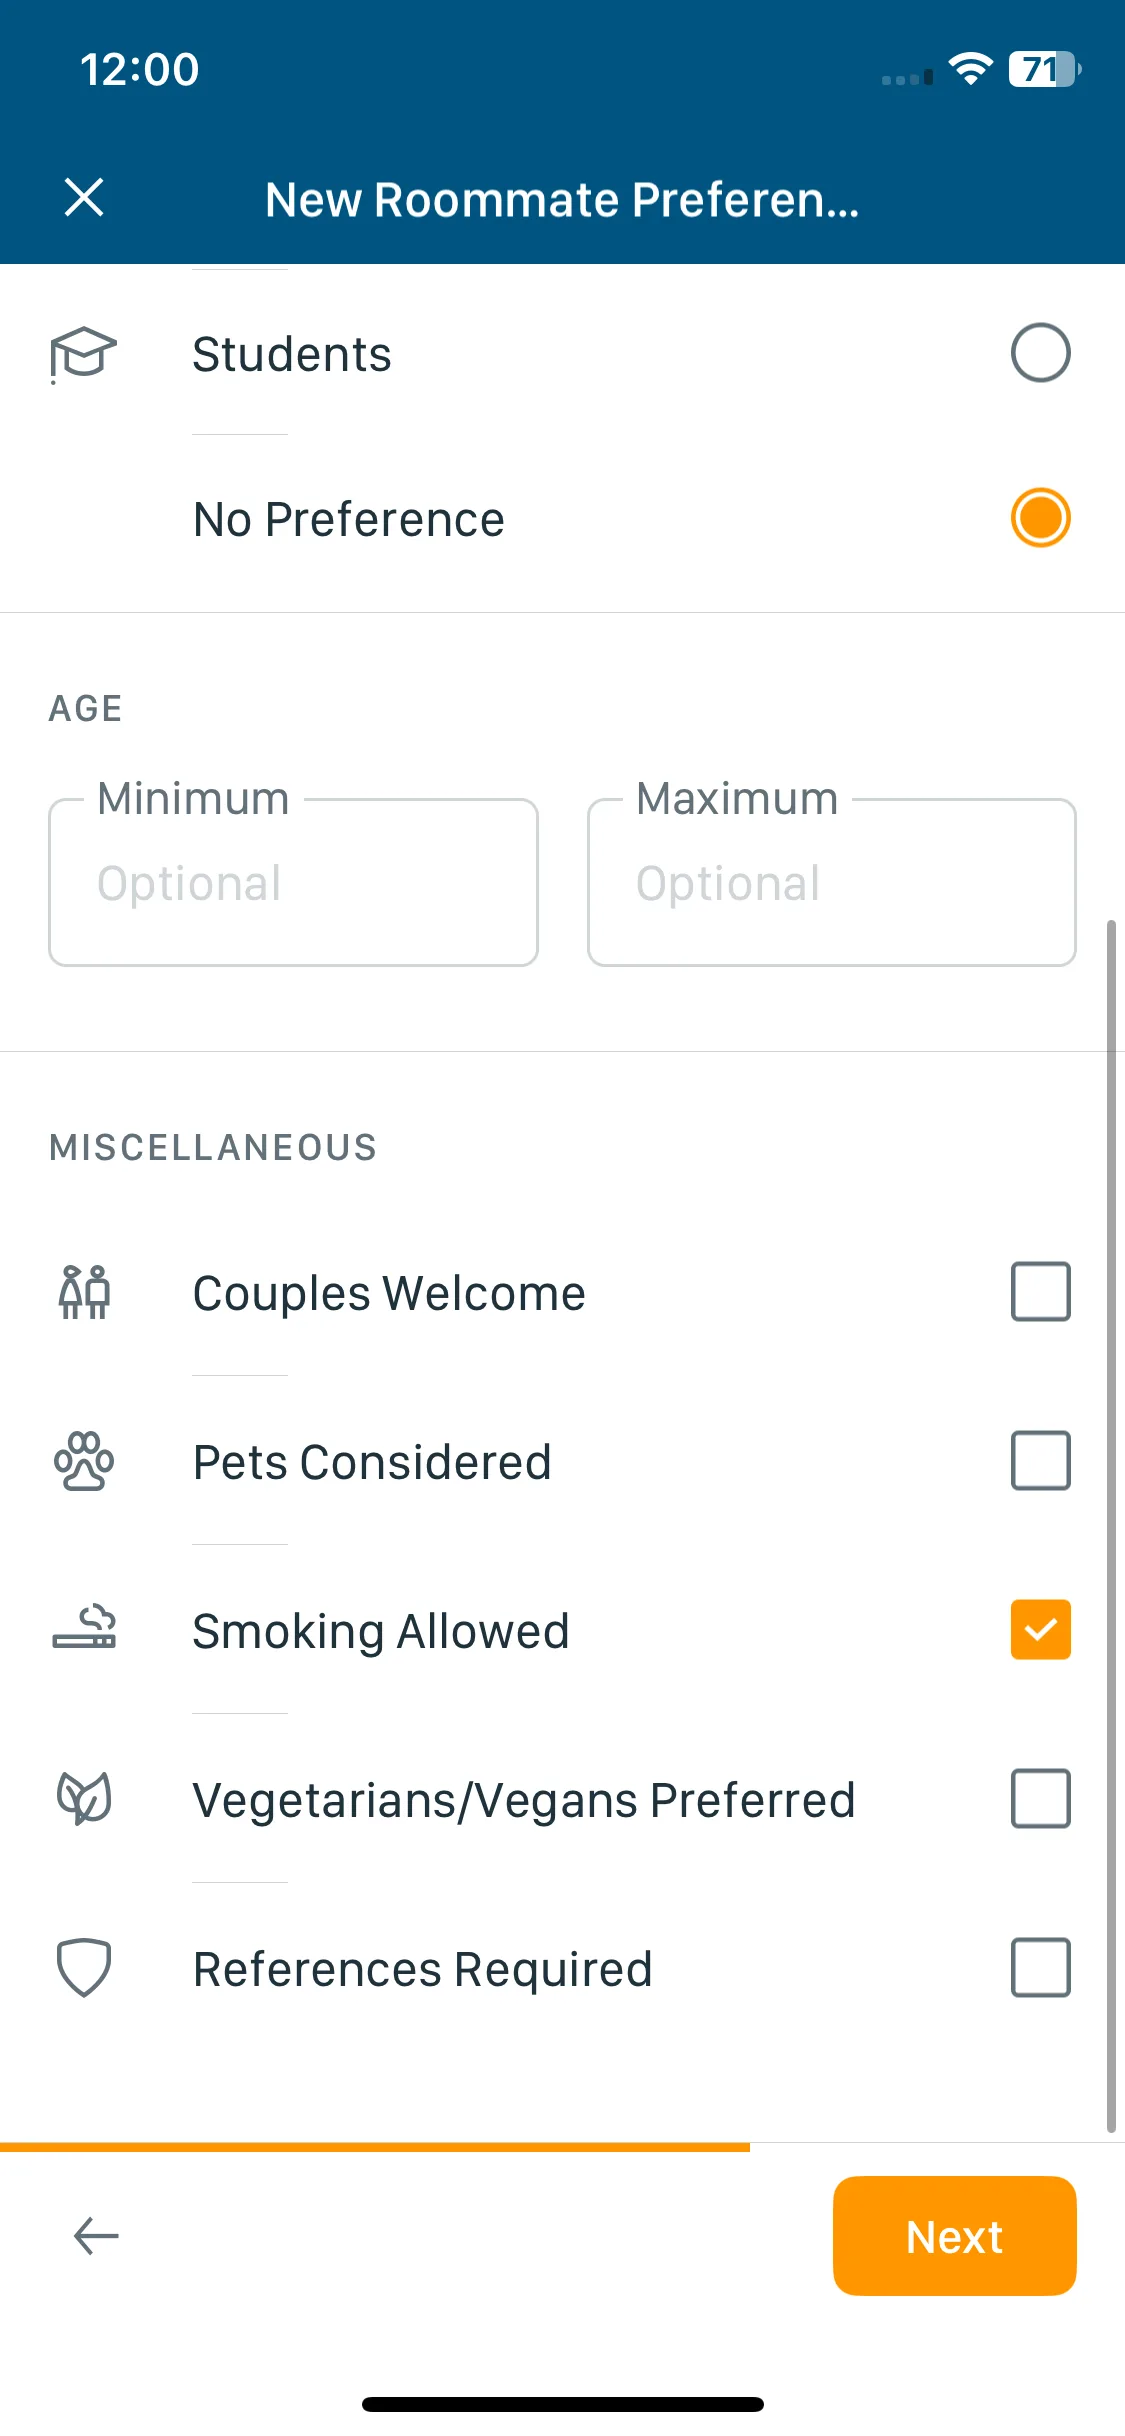The width and height of the screenshot is (1125, 2436).
Task: Tap the graduation cap Students icon
Action: coord(84,354)
